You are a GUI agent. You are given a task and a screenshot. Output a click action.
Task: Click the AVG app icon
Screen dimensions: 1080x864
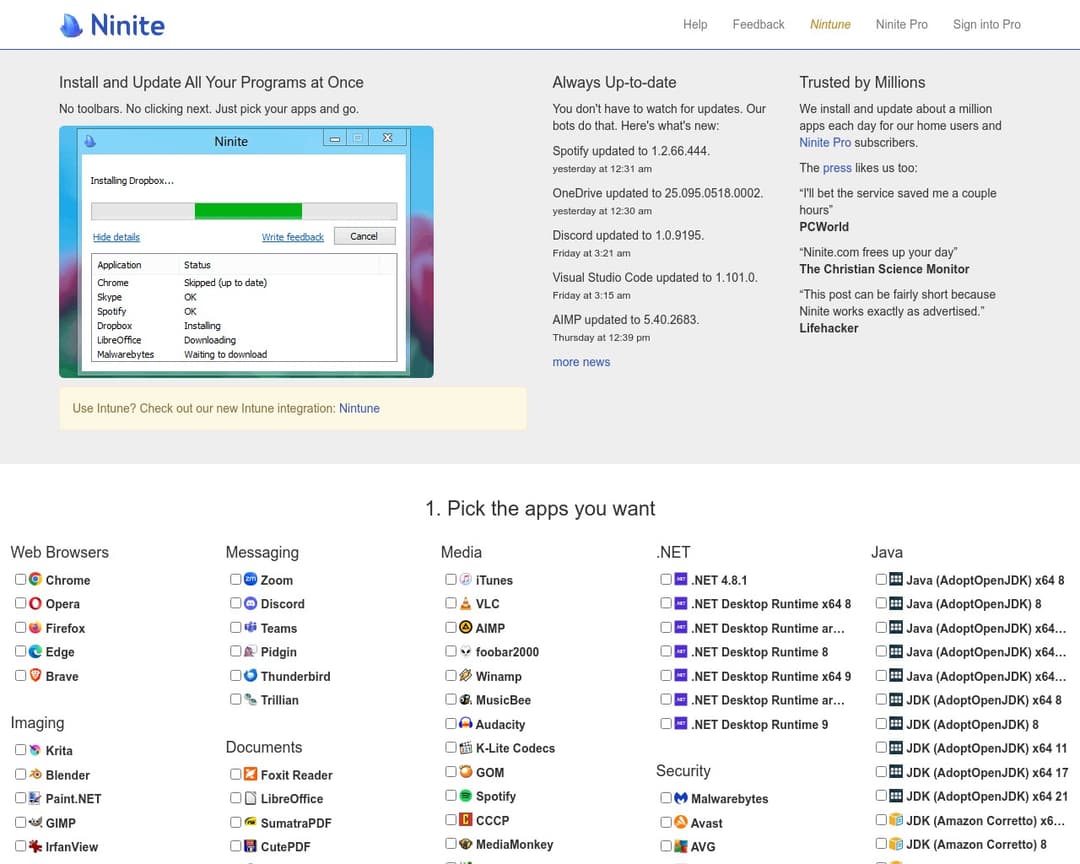click(681, 846)
